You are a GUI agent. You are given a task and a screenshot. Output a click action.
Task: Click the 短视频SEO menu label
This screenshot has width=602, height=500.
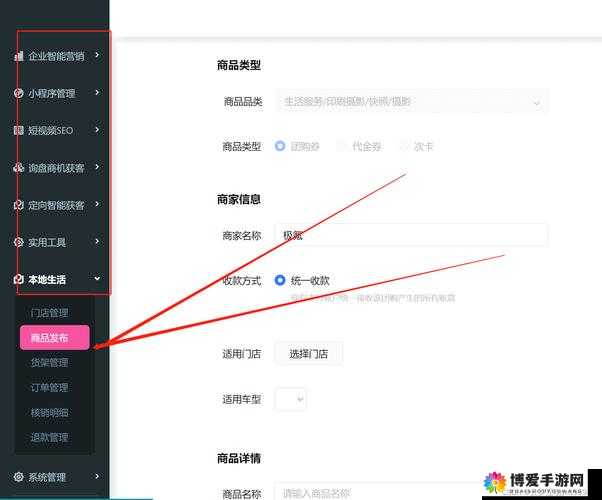click(x=50, y=130)
